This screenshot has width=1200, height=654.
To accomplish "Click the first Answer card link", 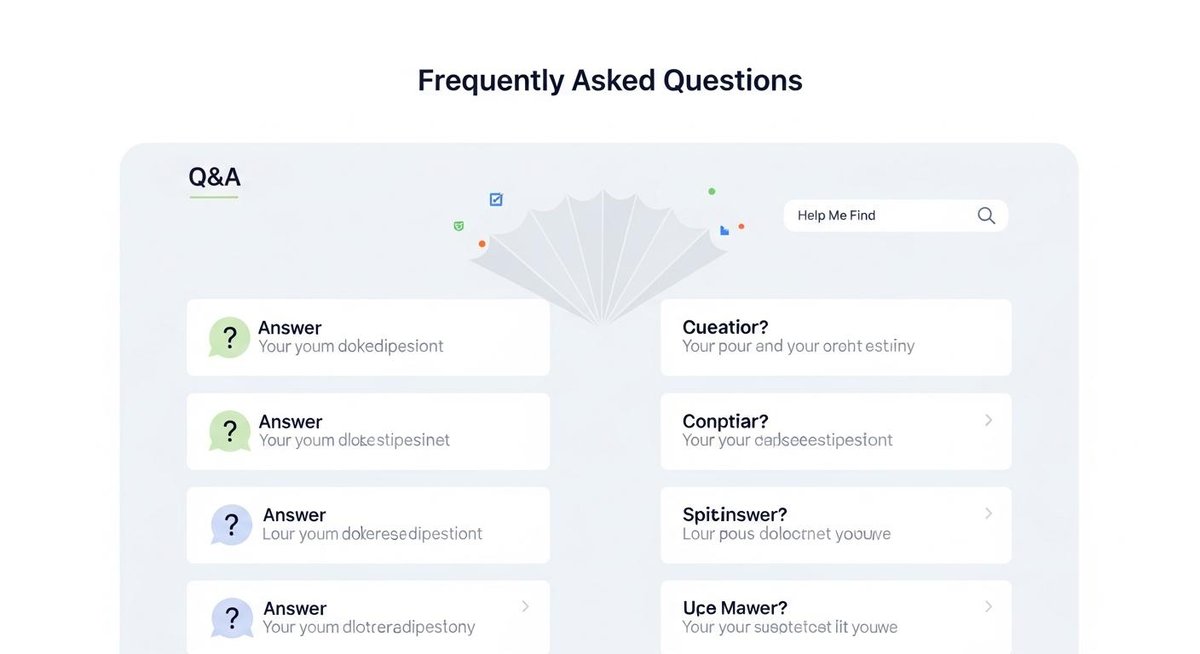I will pyautogui.click(x=367, y=337).
